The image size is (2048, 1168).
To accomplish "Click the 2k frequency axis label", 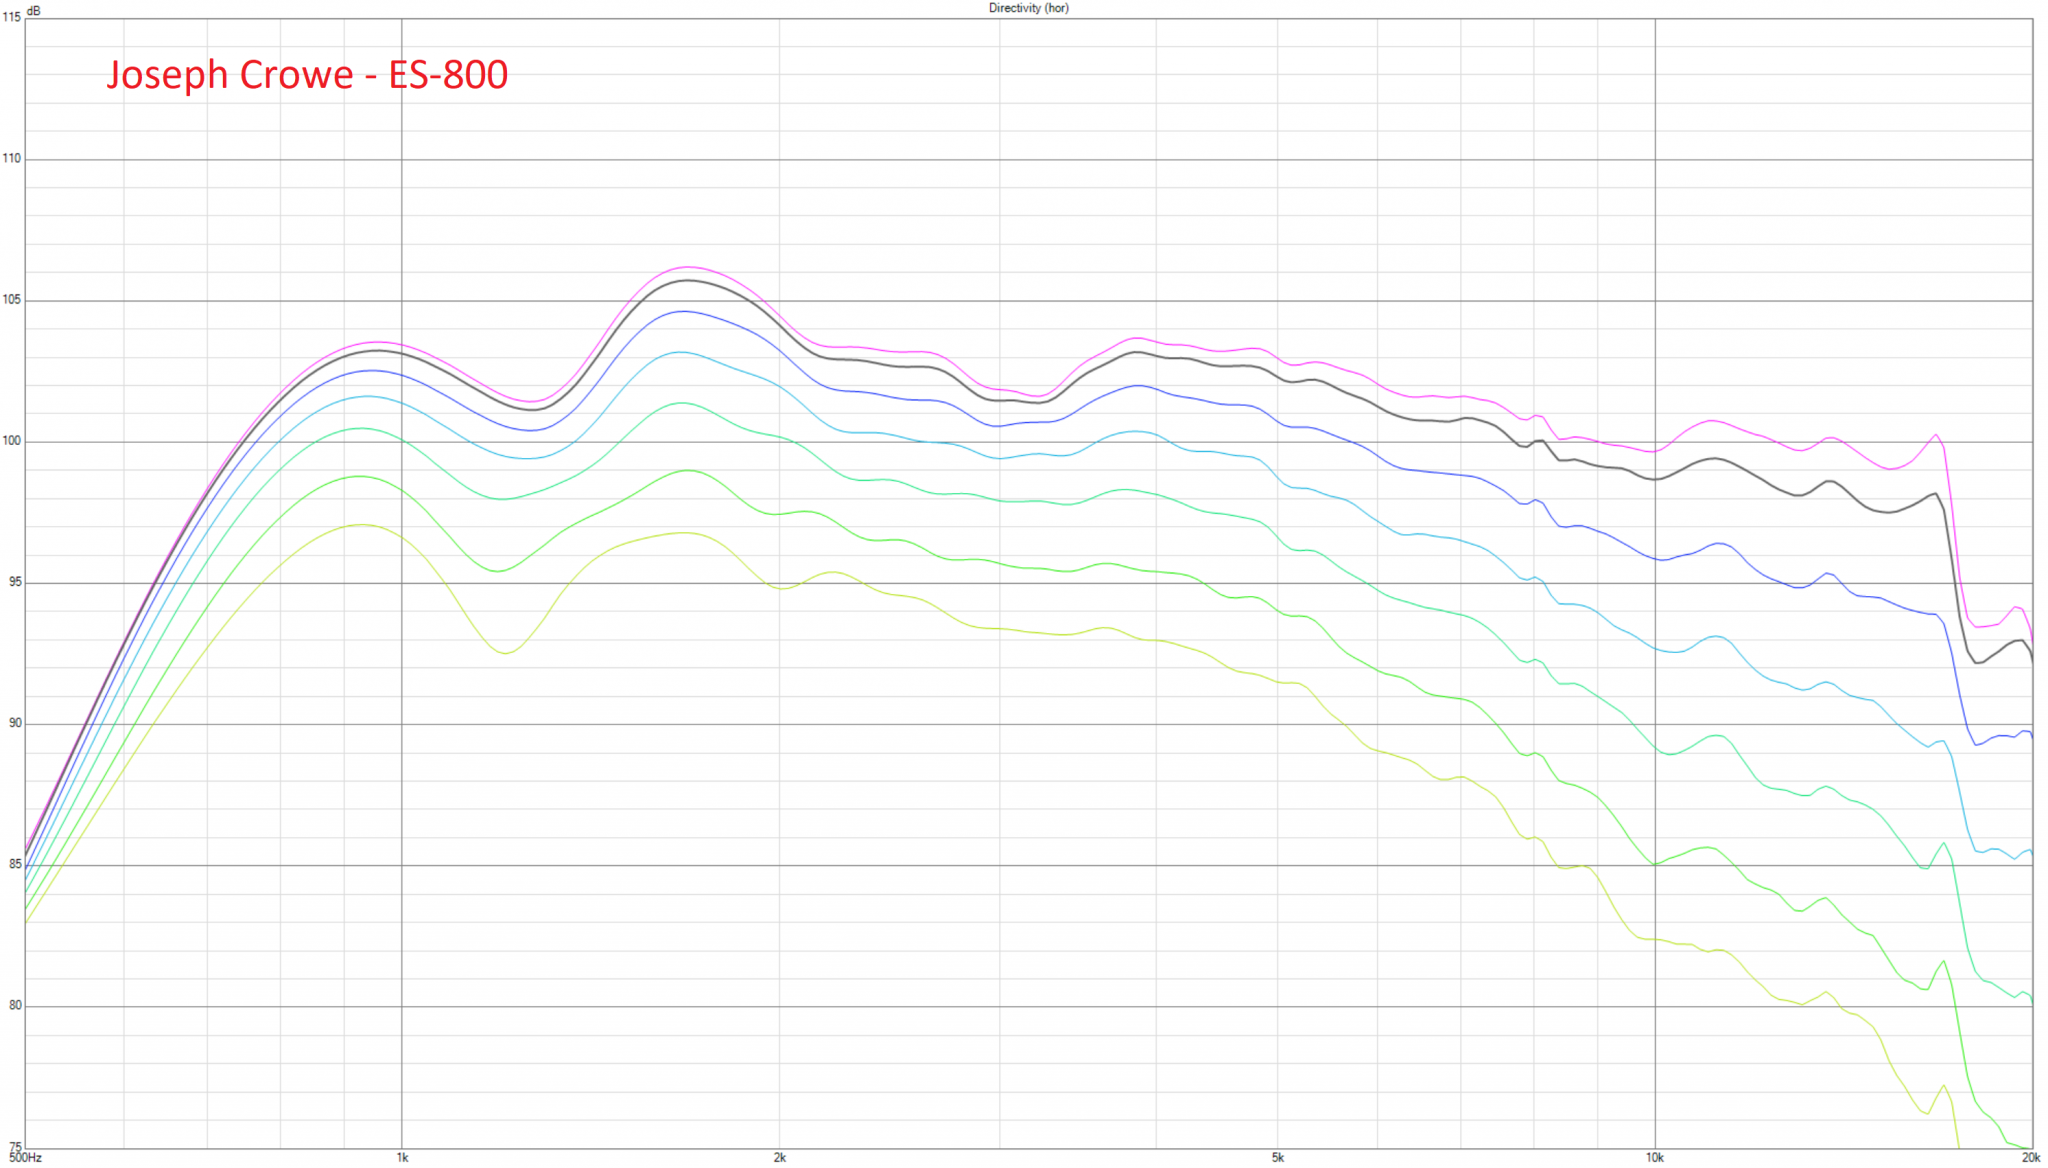I will click(x=779, y=1158).
